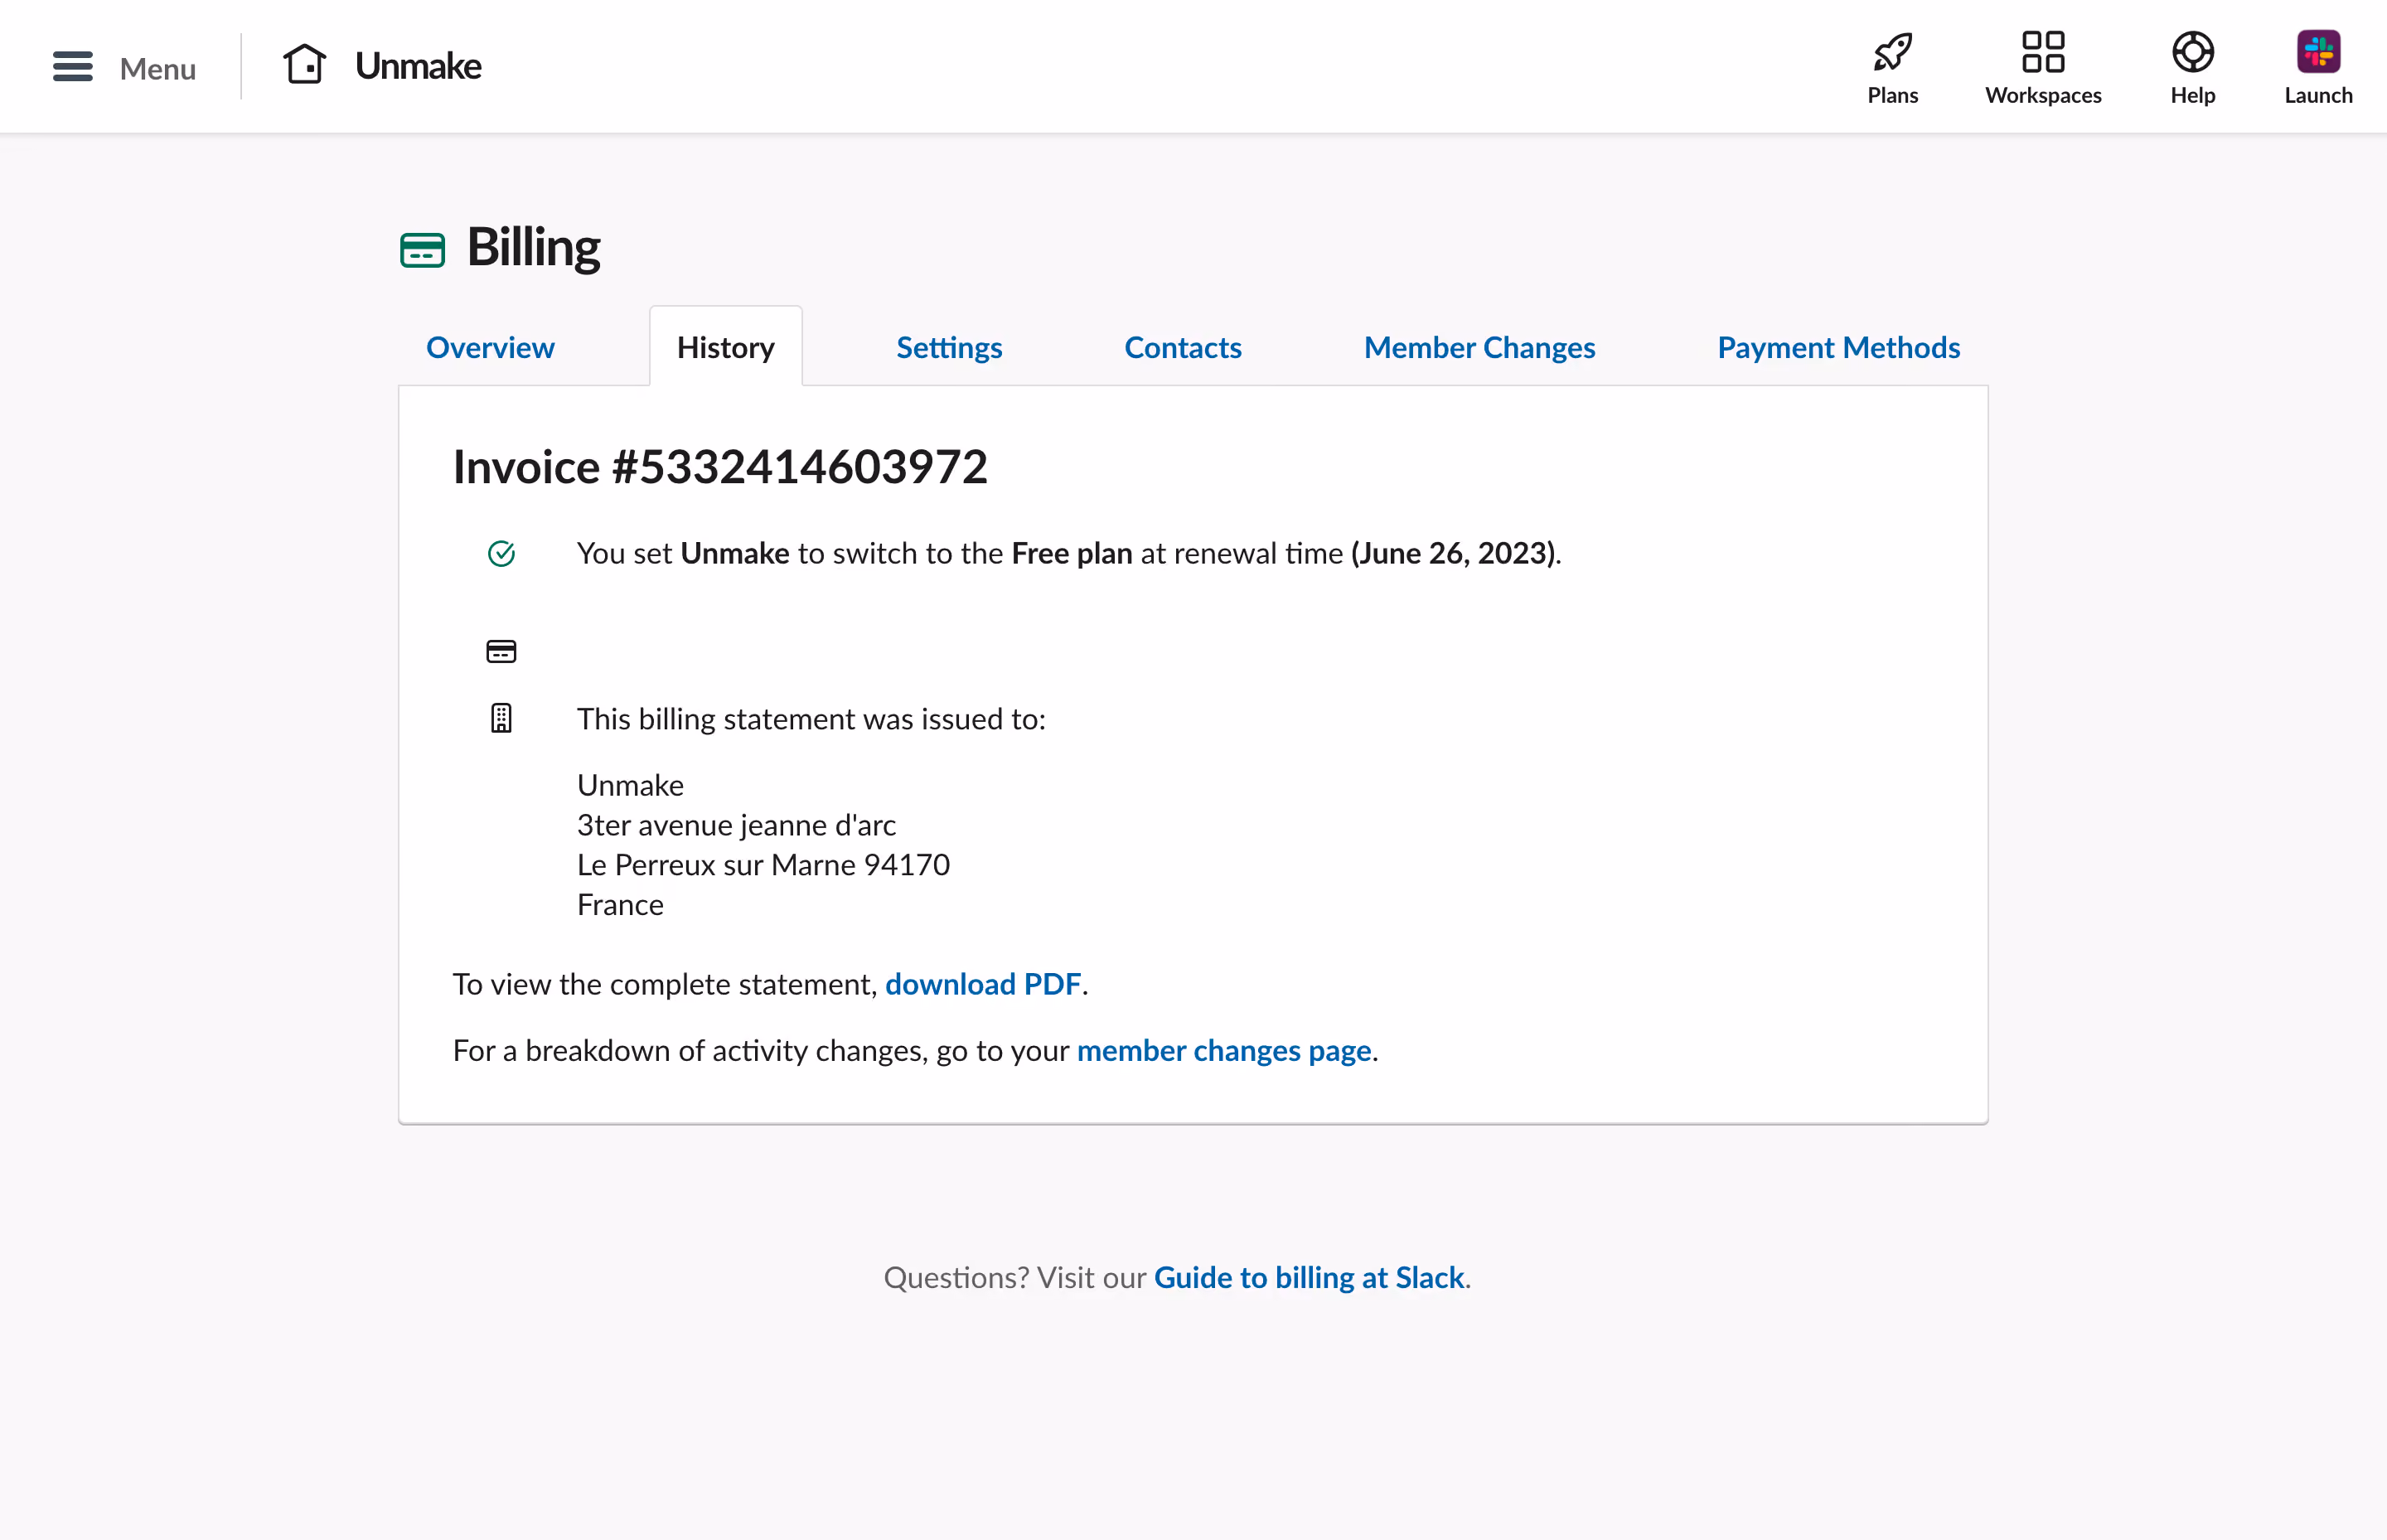Open Help via the lifebuoy icon
This screenshot has height=1540, width=2387.
(2192, 53)
